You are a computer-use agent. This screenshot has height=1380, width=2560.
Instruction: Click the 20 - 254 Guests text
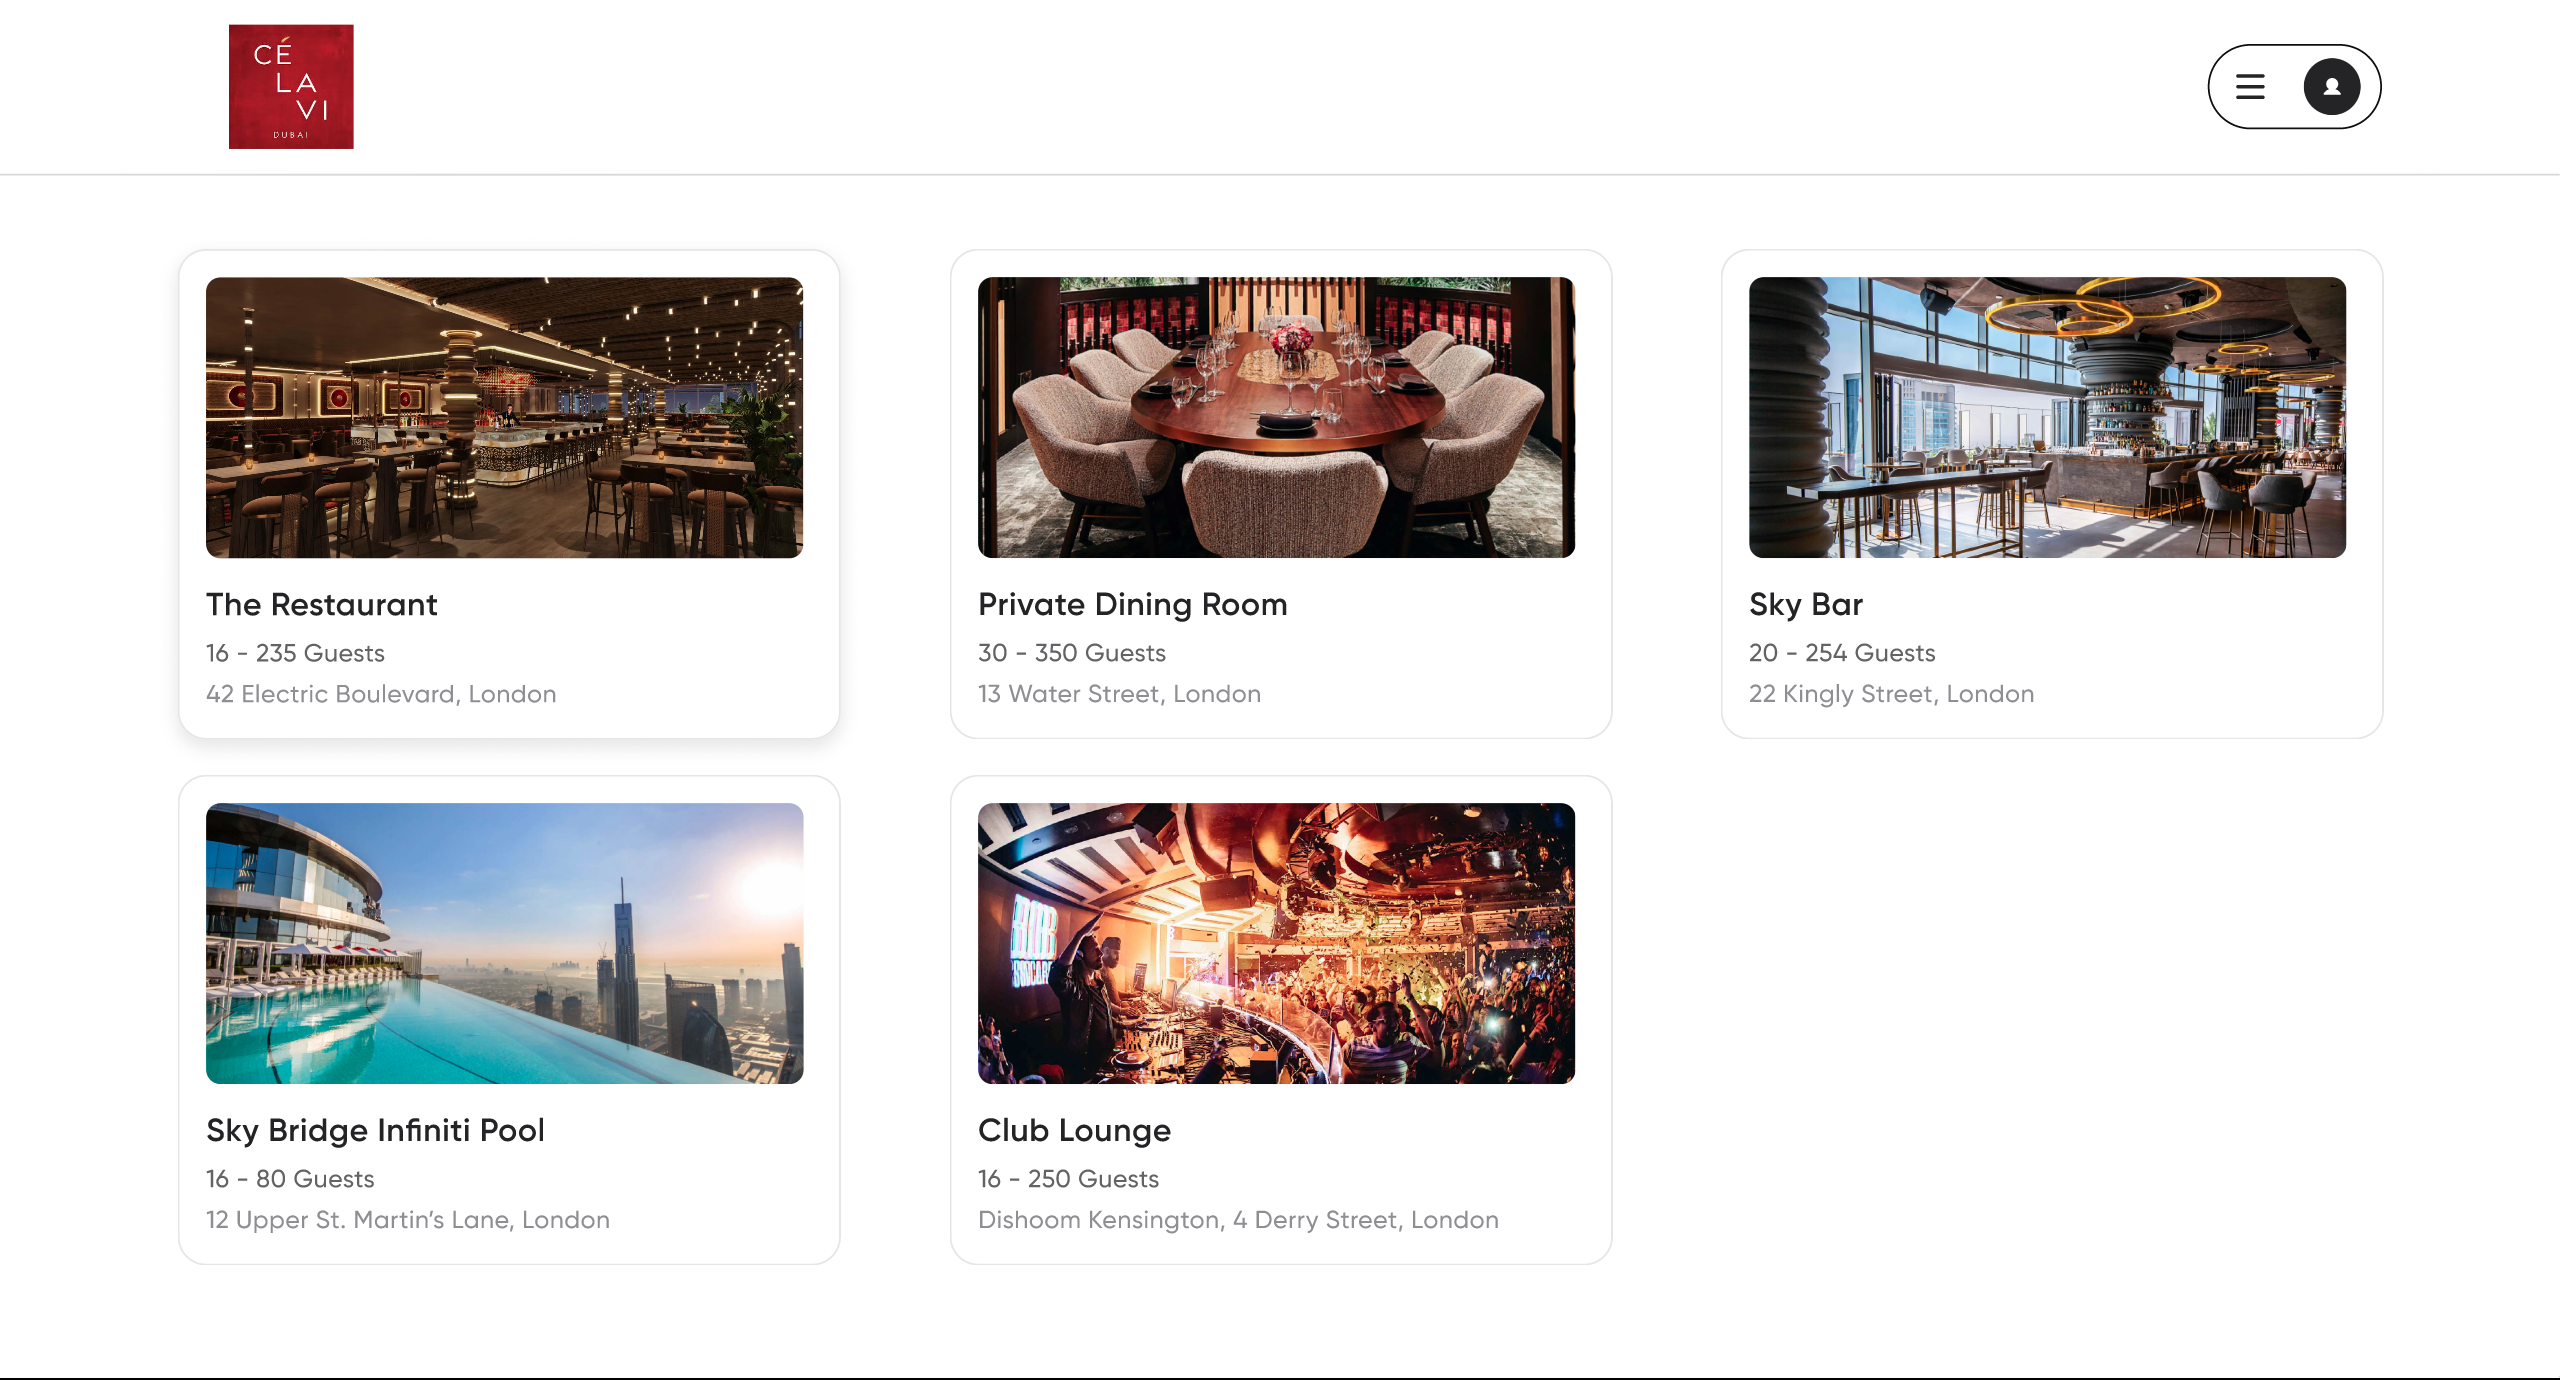coord(1842,653)
